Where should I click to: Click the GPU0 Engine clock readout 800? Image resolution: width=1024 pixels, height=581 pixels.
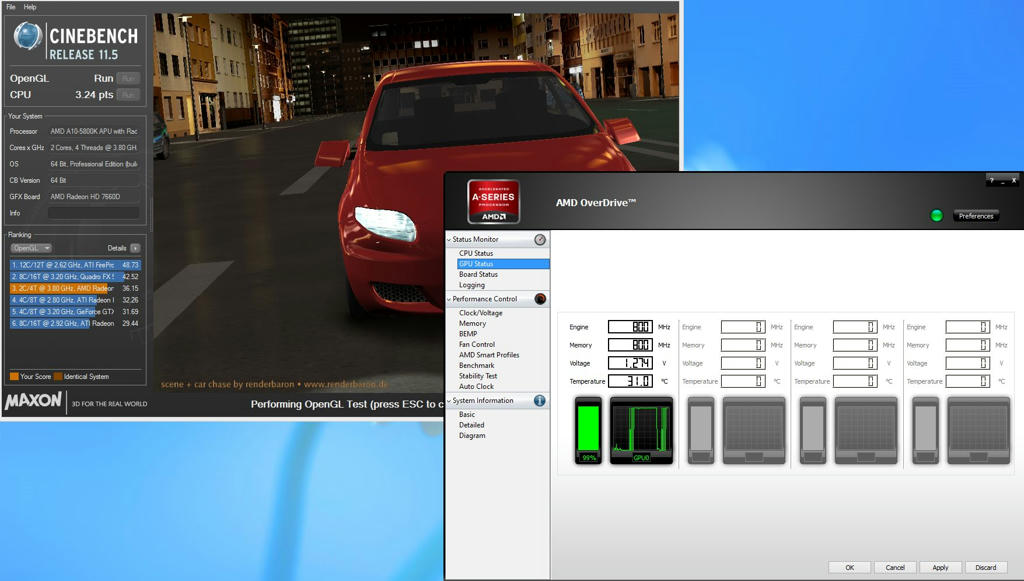(x=630, y=326)
